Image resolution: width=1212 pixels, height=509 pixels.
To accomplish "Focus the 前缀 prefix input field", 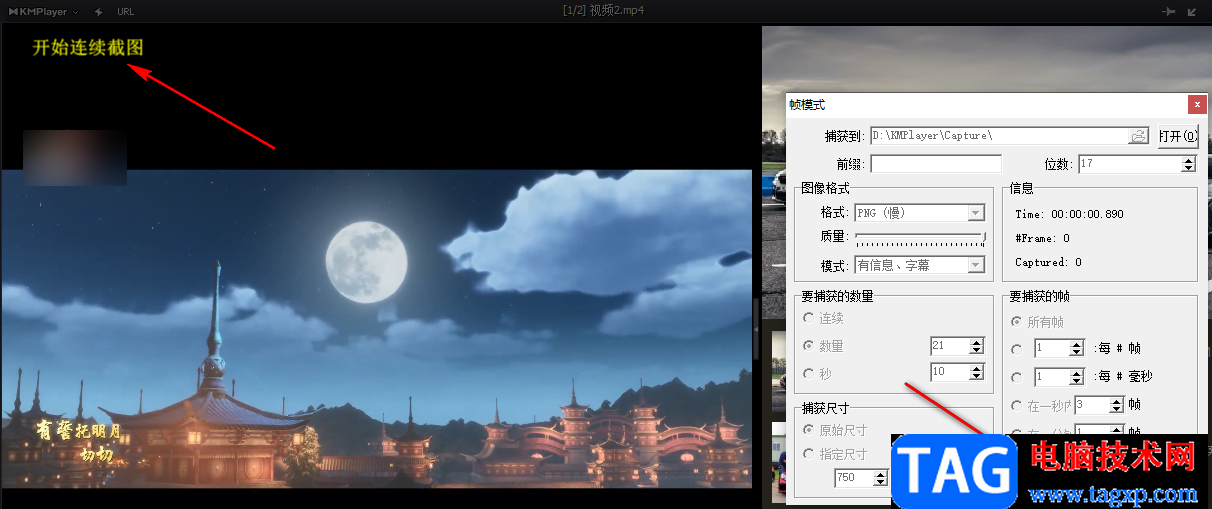I will tap(936, 163).
